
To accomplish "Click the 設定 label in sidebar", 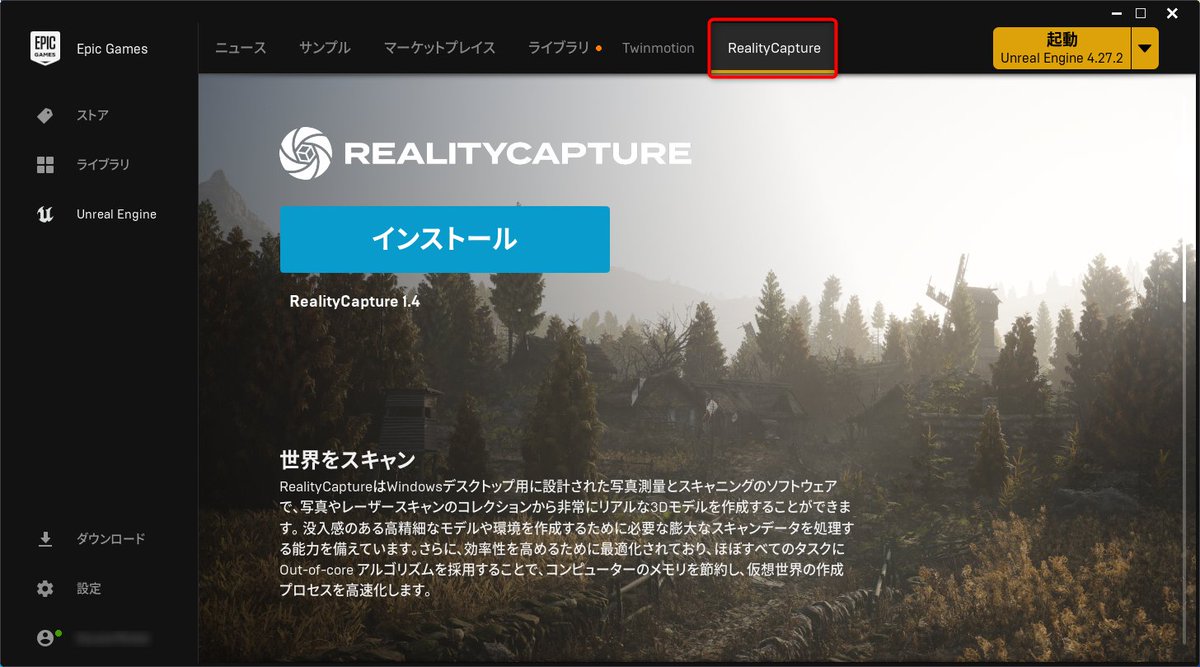I will click(x=89, y=589).
